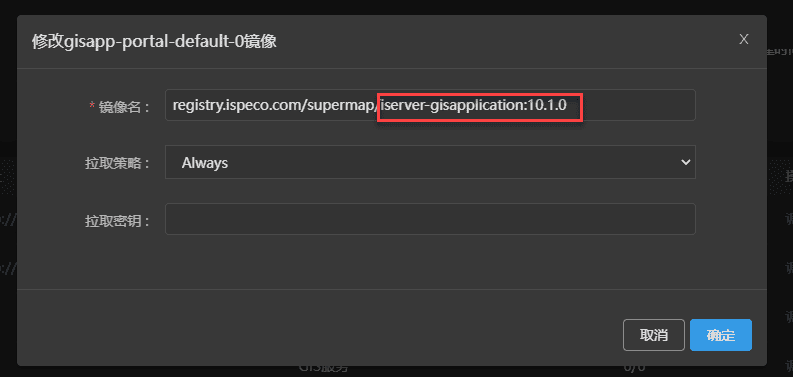
Task: Click into the 镜像名 image name field
Action: [x=430, y=105]
